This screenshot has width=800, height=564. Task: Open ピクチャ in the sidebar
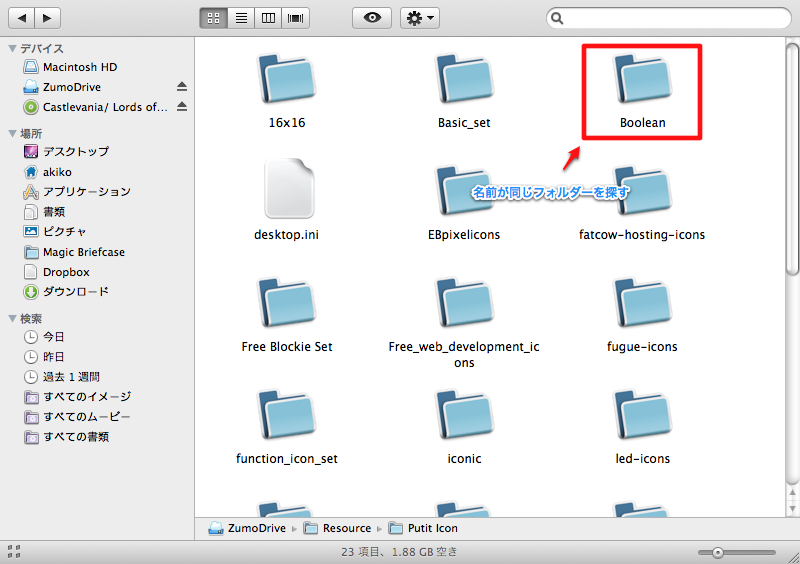55,232
